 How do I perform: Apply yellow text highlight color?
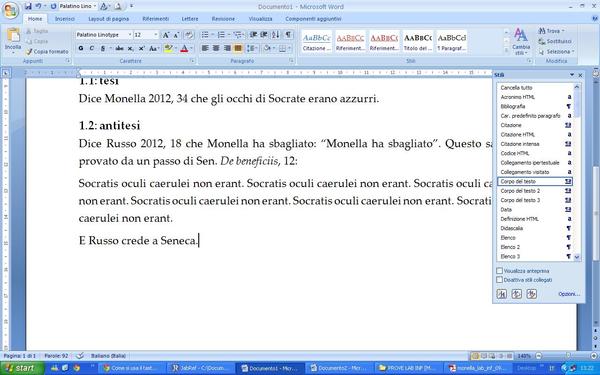click(x=168, y=48)
